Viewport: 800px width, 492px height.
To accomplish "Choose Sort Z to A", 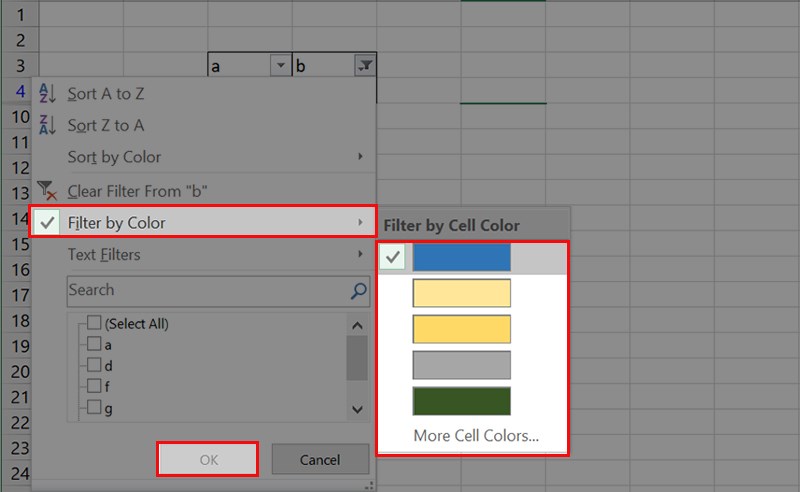I will [203, 125].
